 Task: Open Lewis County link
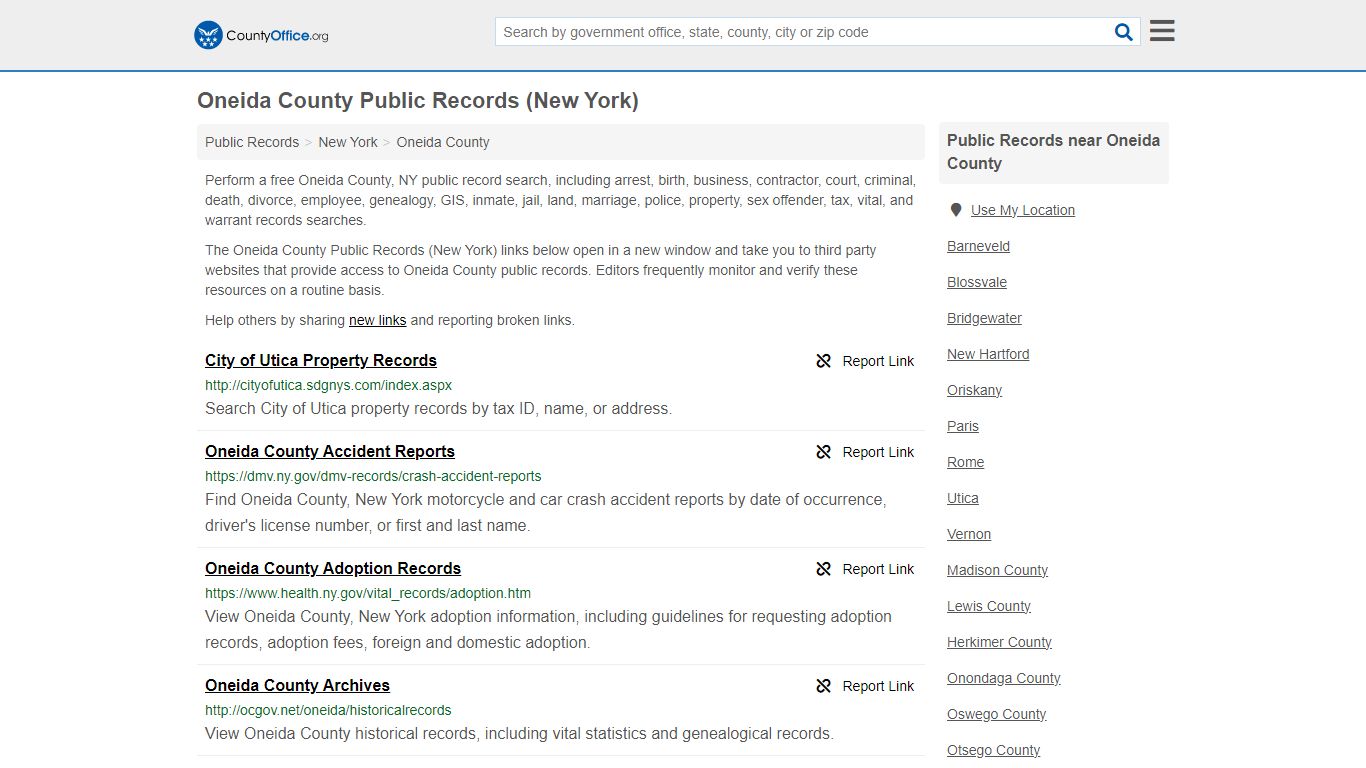point(989,606)
